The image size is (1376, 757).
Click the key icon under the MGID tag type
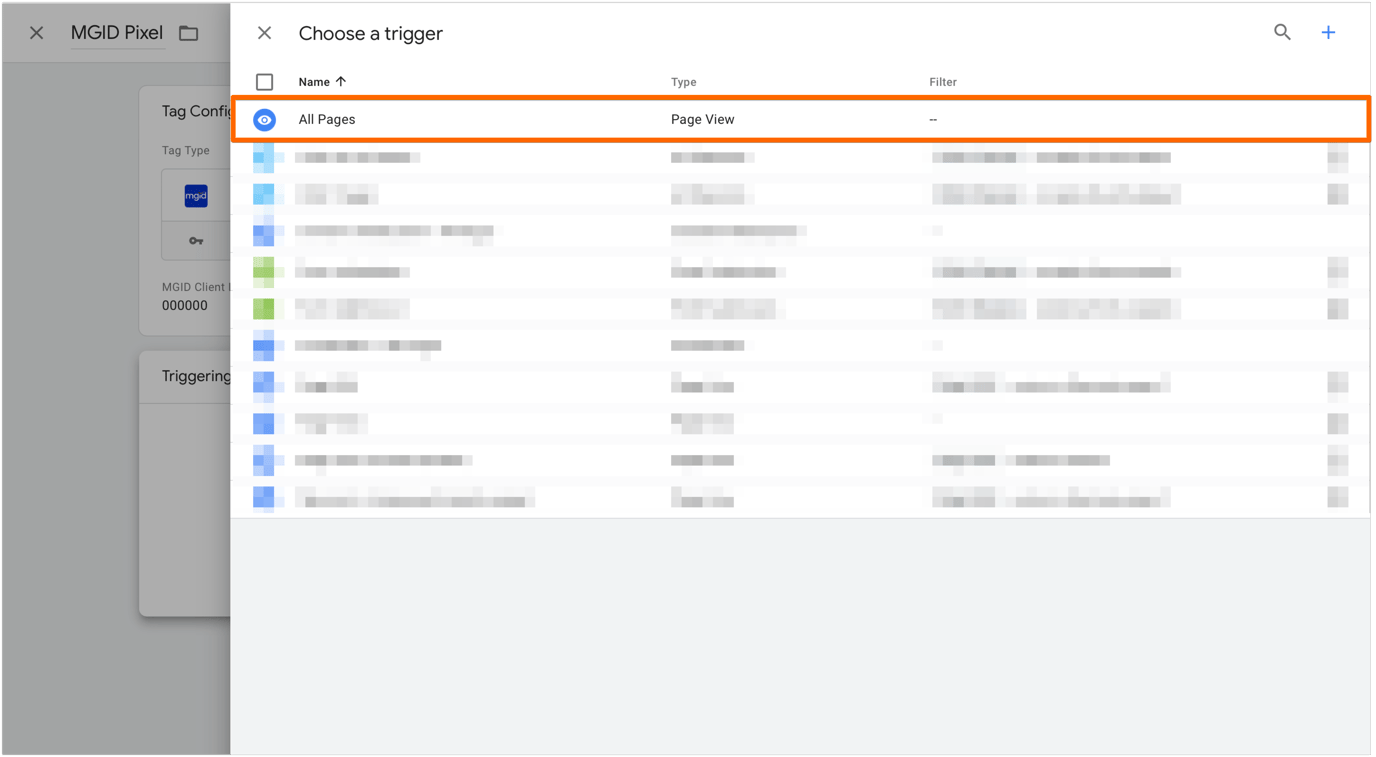196,240
